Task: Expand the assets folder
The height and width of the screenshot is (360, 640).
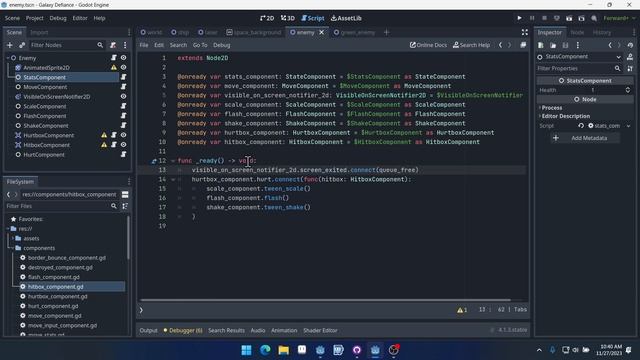Action: pos(13,238)
